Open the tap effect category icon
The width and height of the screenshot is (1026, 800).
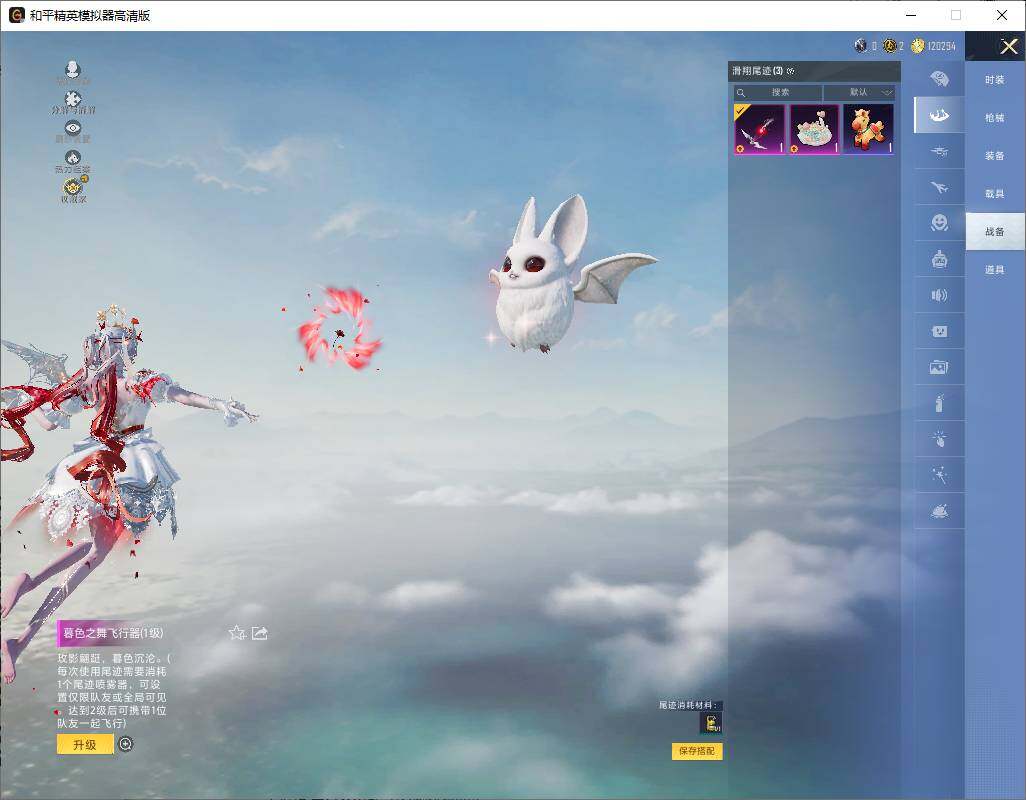(939, 439)
